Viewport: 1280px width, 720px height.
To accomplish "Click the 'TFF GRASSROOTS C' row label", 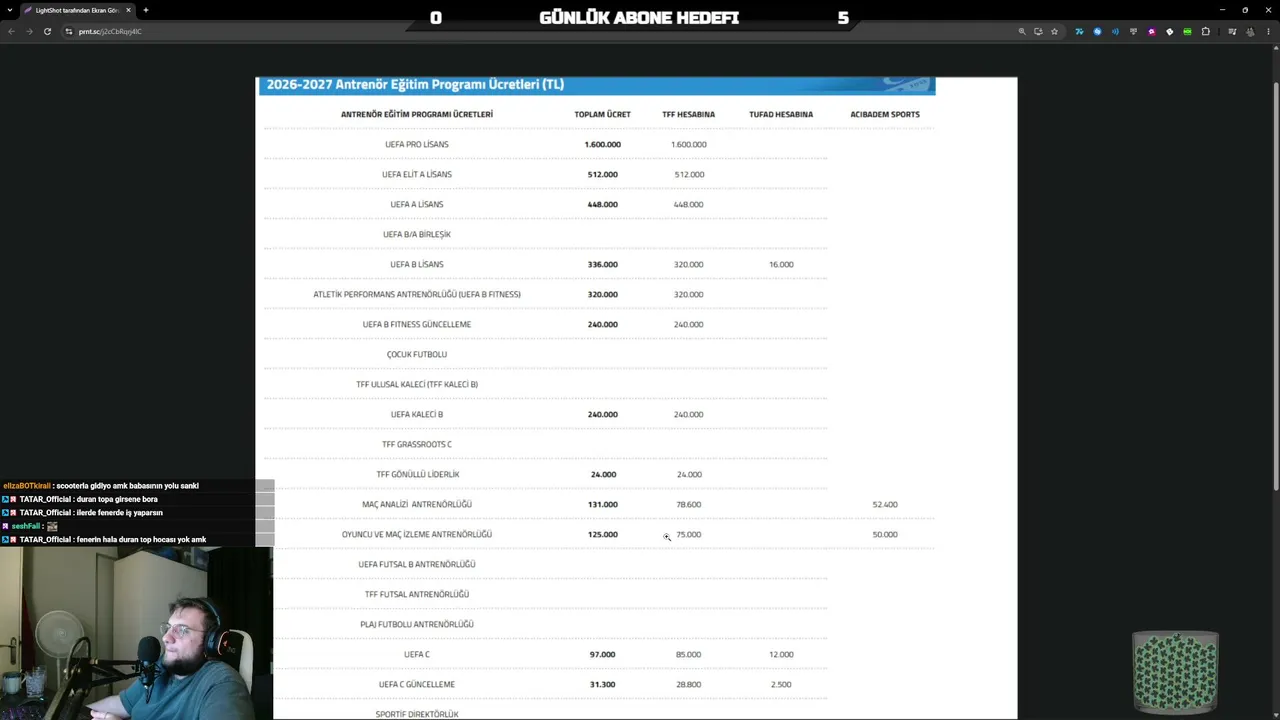I will point(417,444).
